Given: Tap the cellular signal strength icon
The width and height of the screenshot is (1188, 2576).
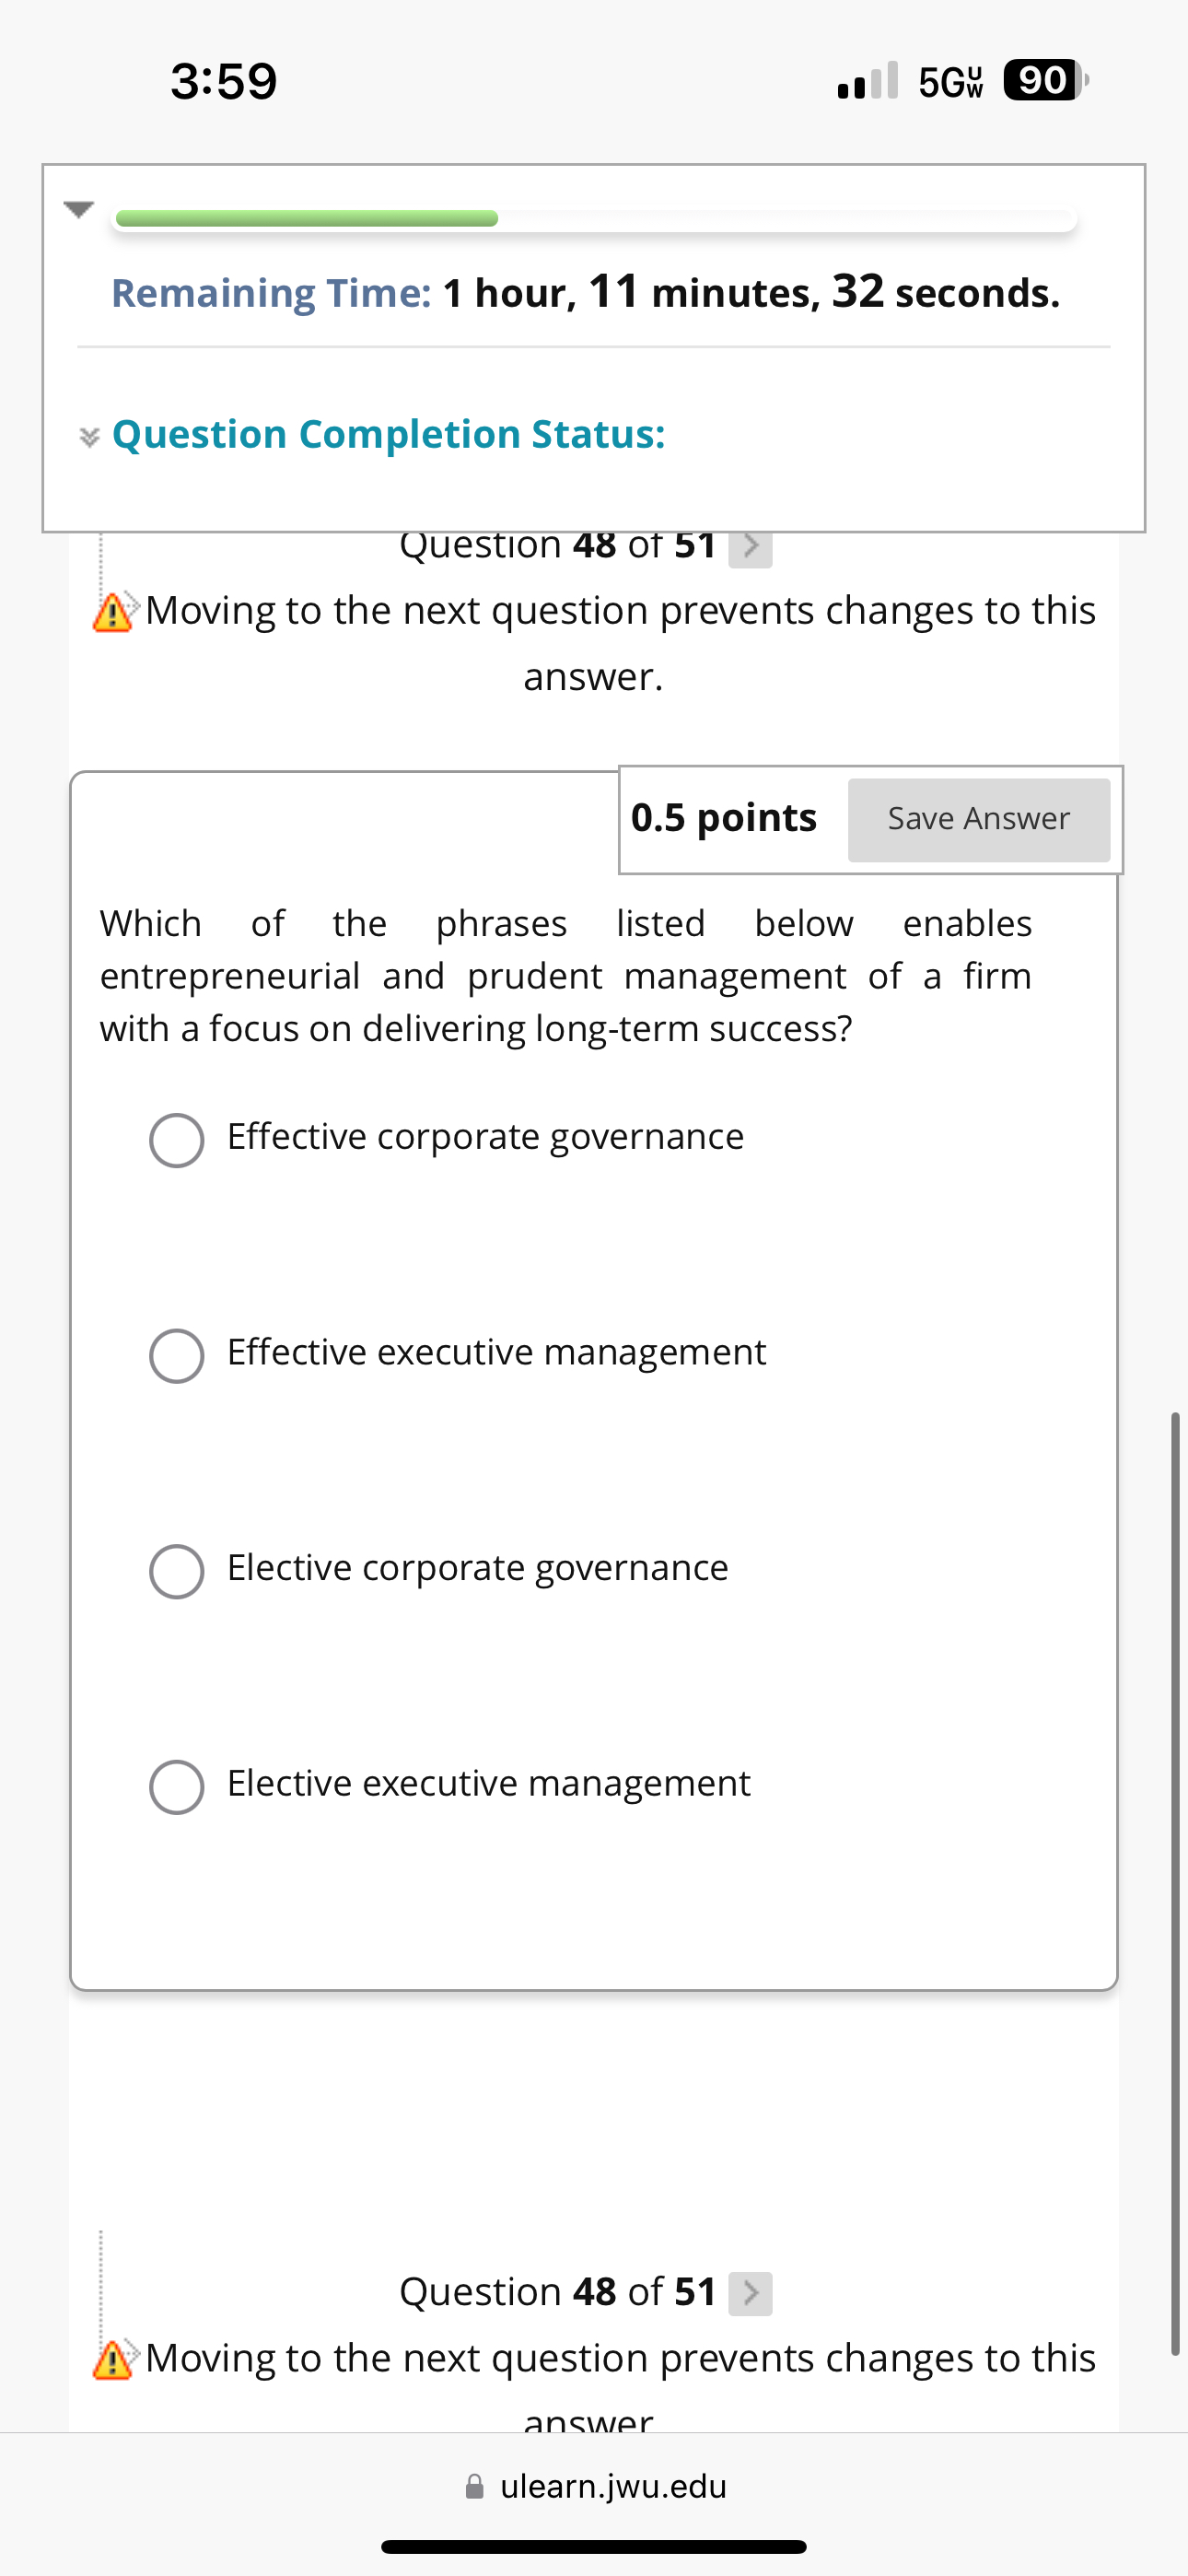Looking at the screenshot, I should pos(867,81).
